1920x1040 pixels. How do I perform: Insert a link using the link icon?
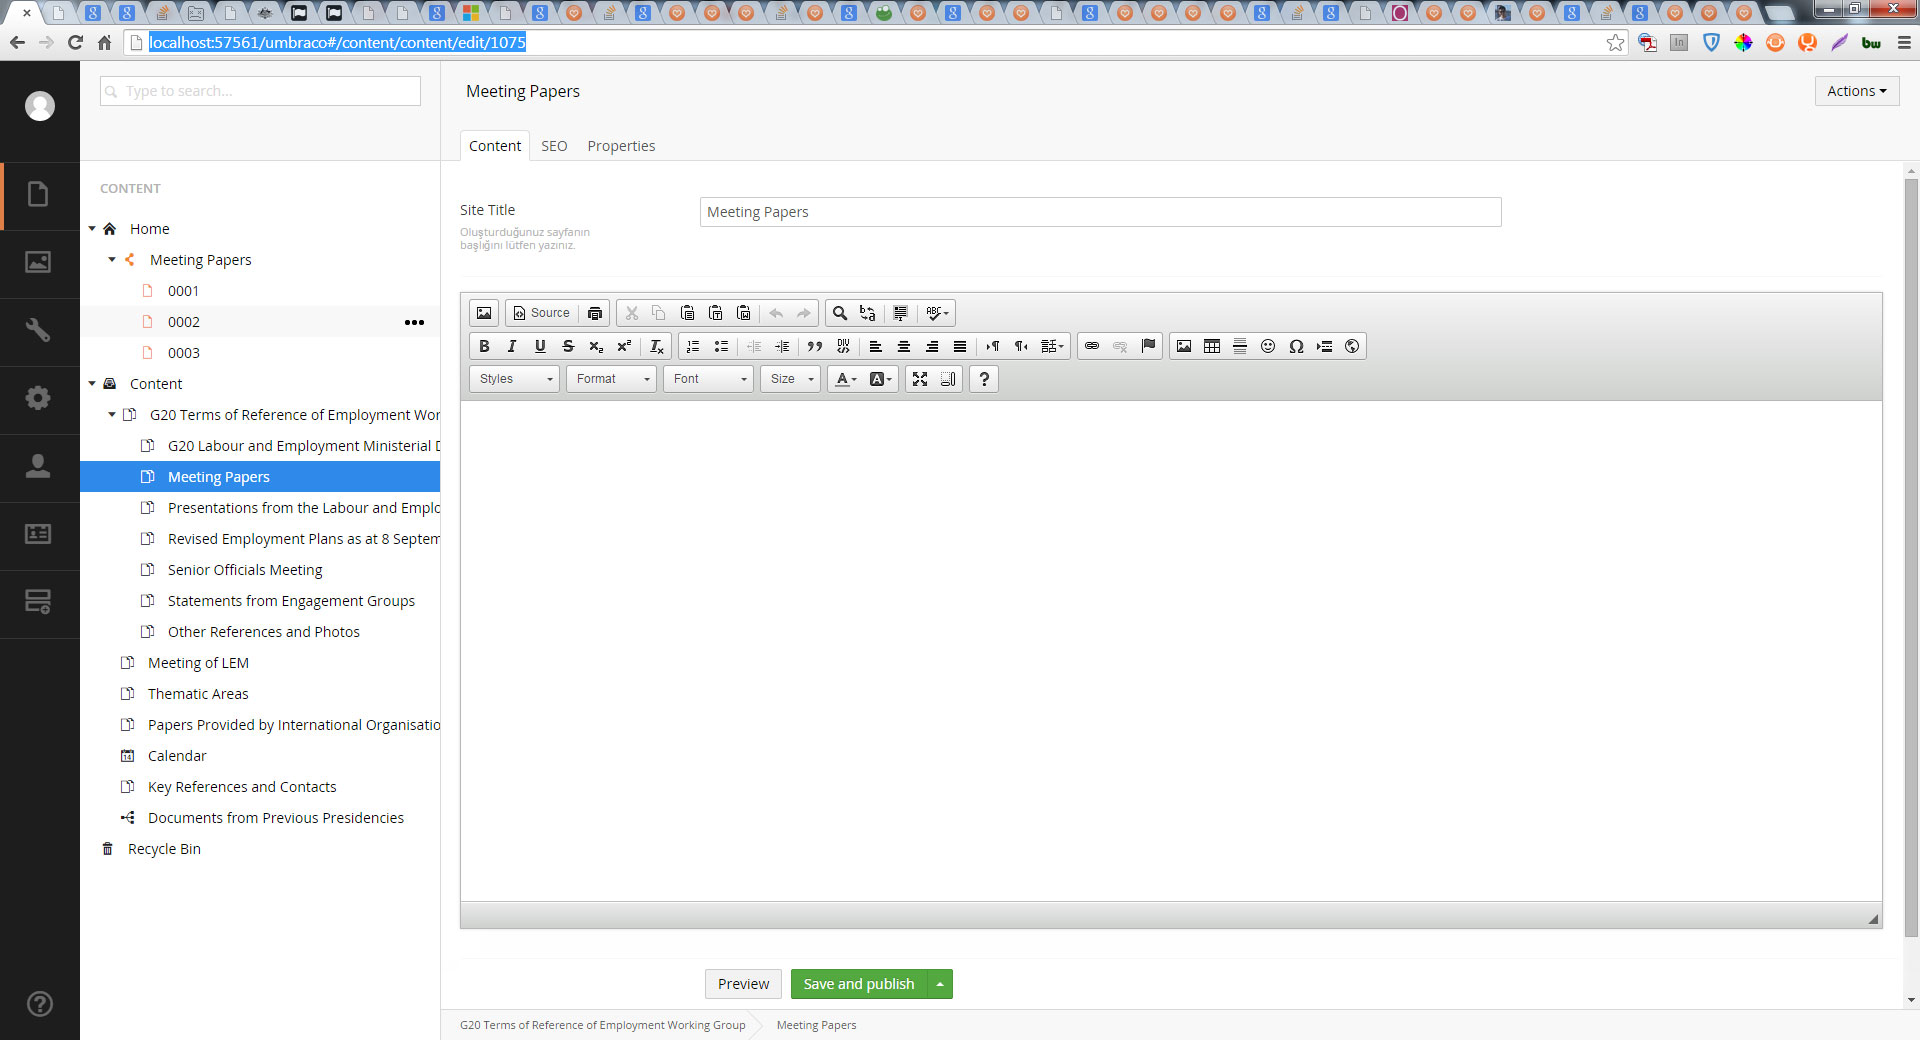(1092, 346)
